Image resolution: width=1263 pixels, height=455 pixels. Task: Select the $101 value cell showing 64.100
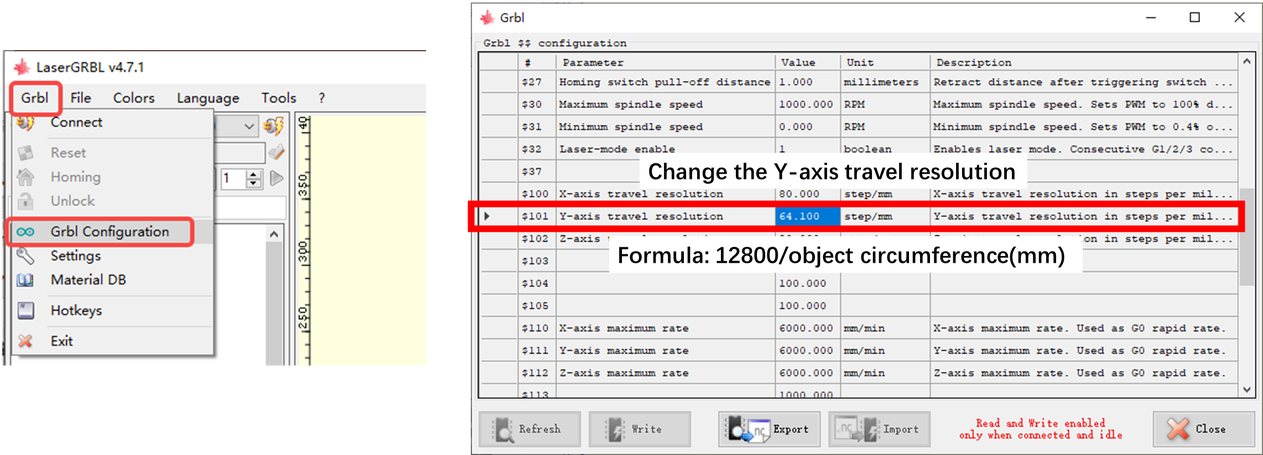click(806, 216)
